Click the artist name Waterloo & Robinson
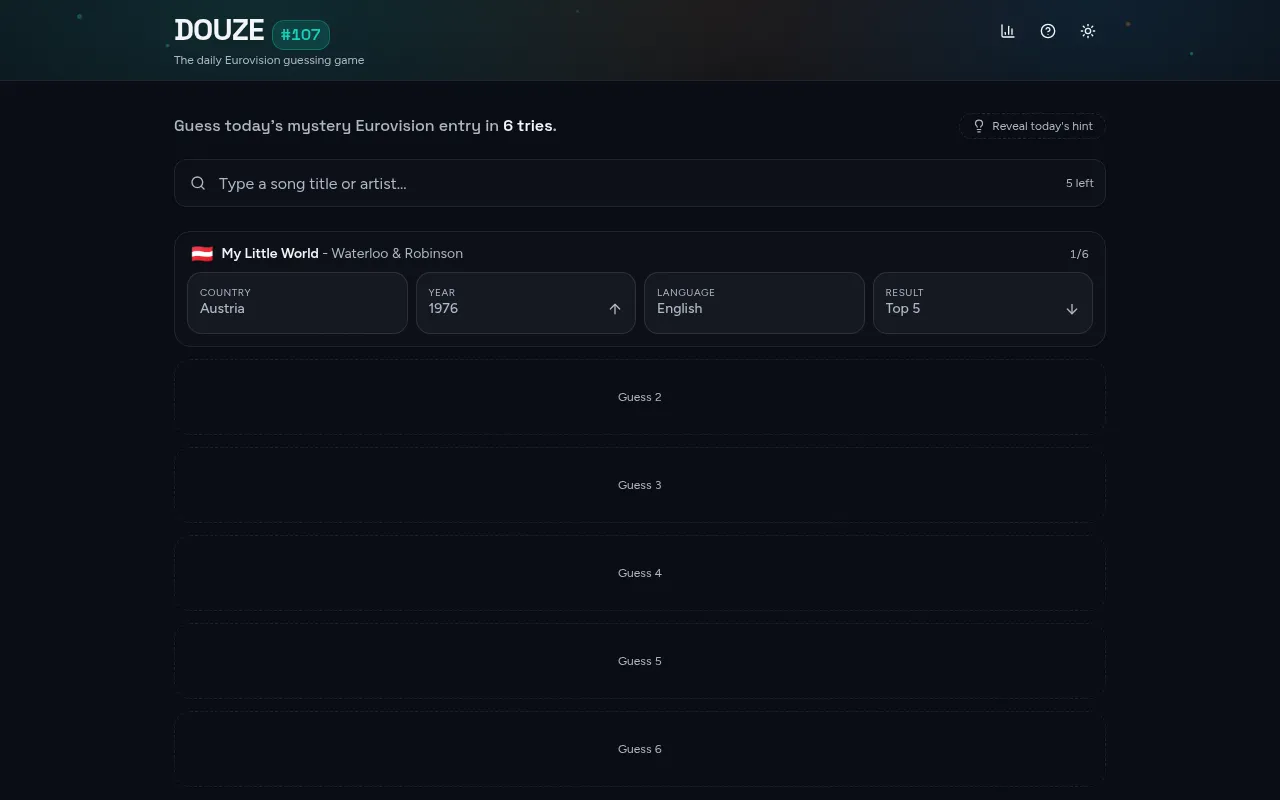The image size is (1280, 800). [x=397, y=253]
